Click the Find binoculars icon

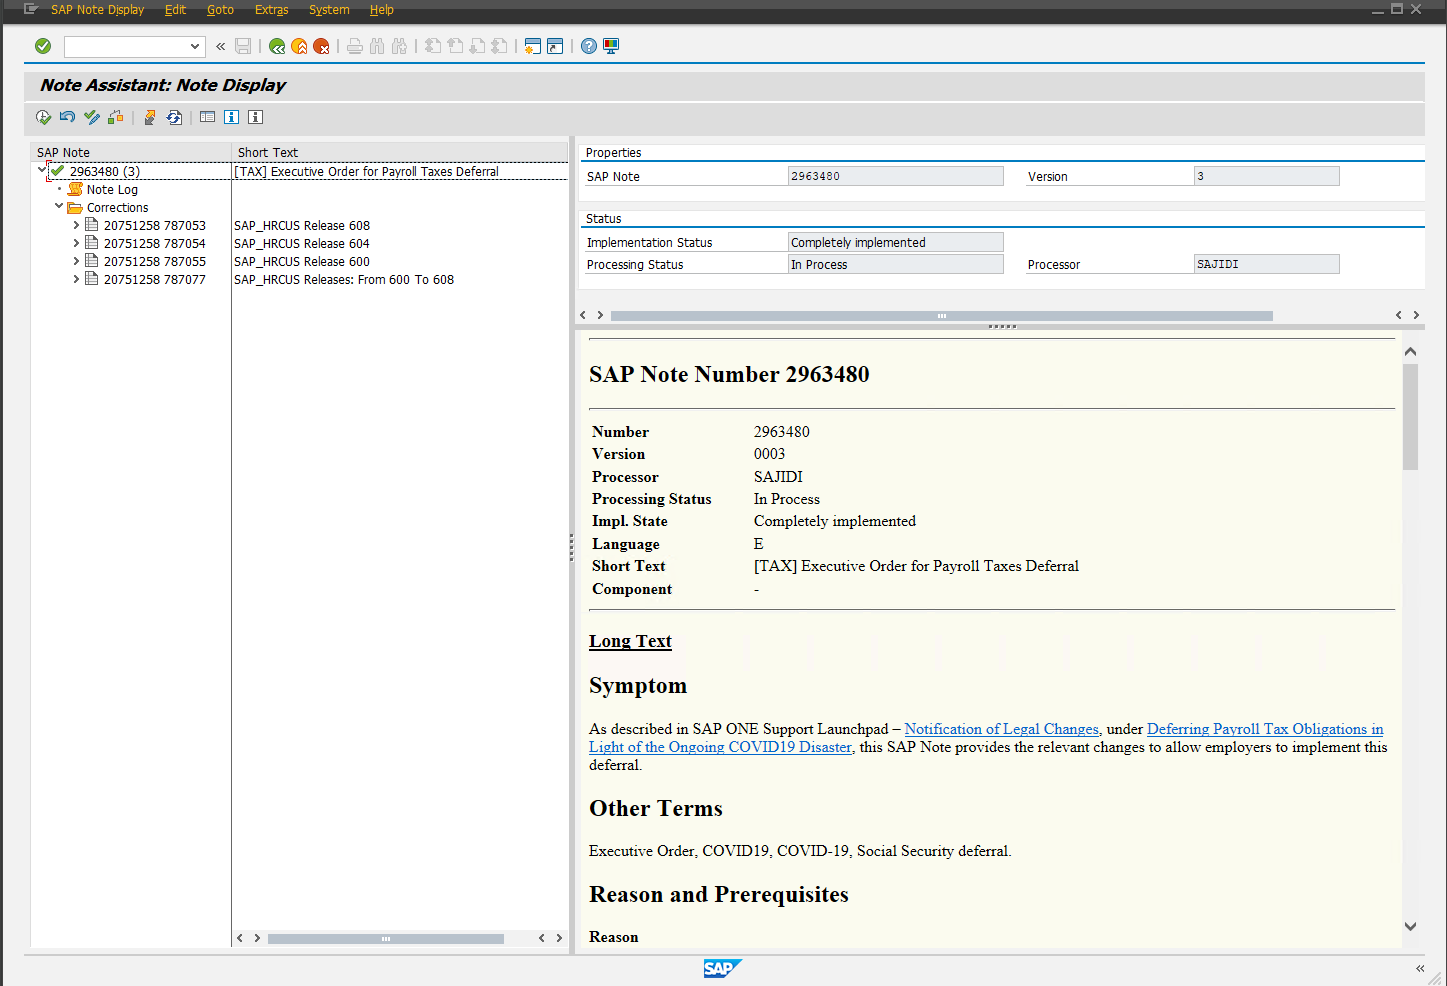click(x=377, y=46)
